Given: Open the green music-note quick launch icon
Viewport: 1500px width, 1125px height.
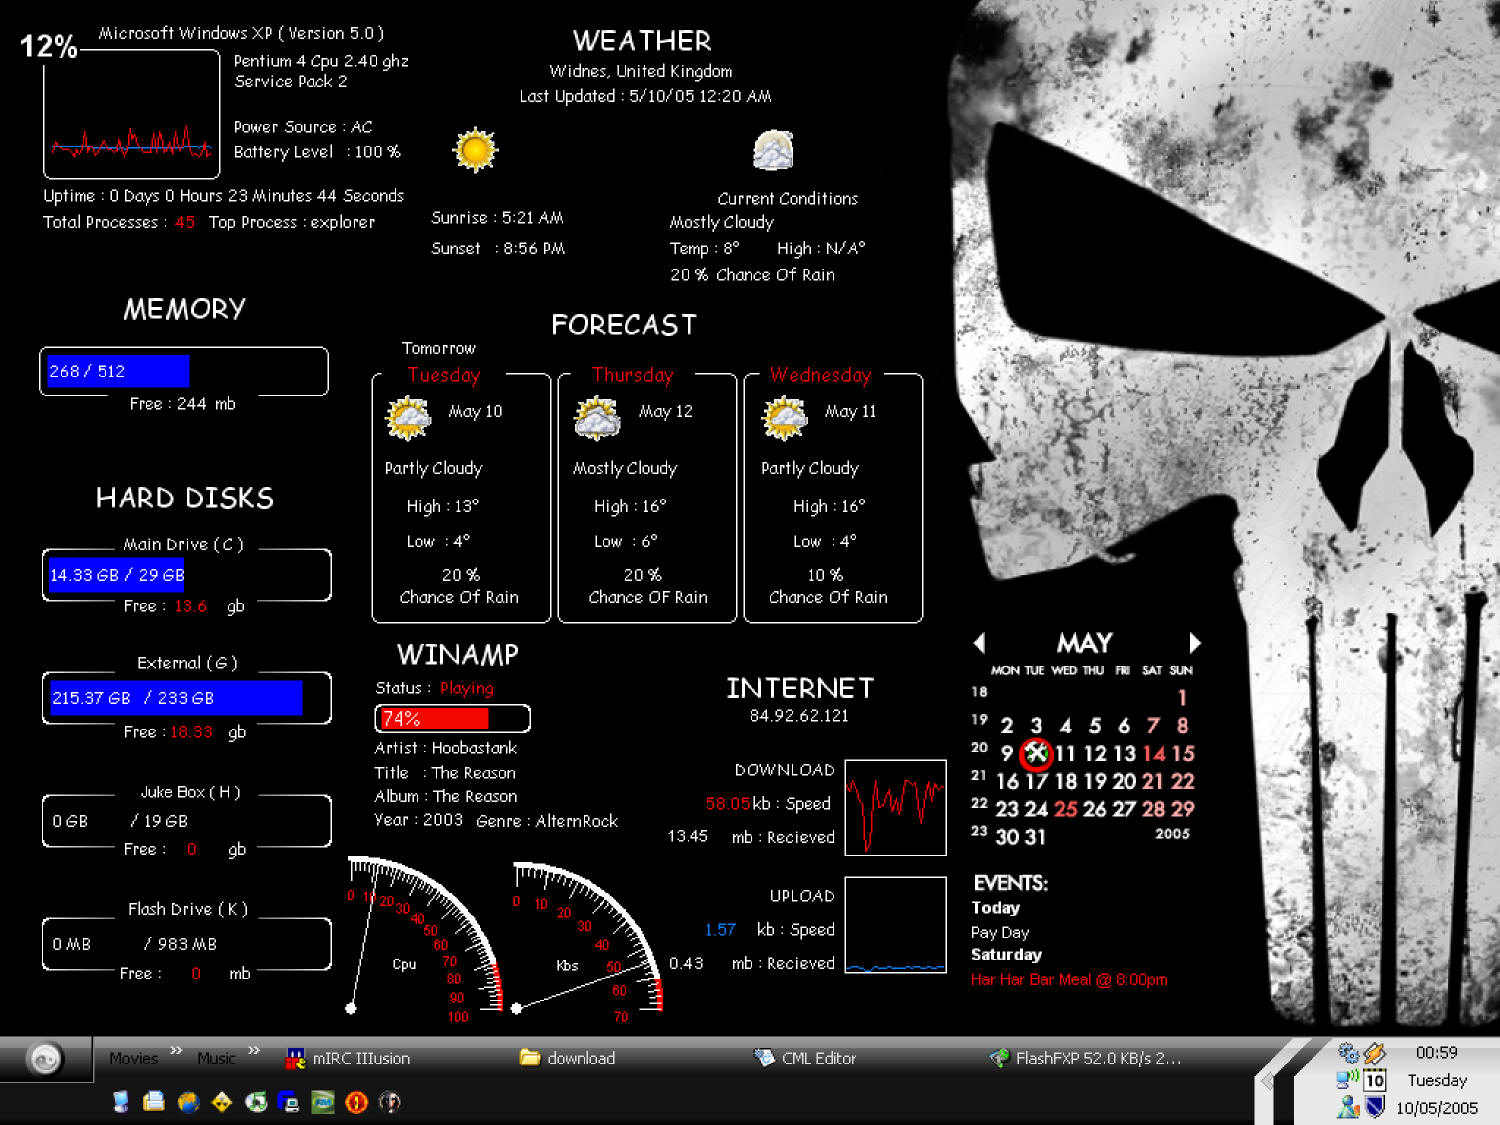Looking at the screenshot, I should 256,1102.
